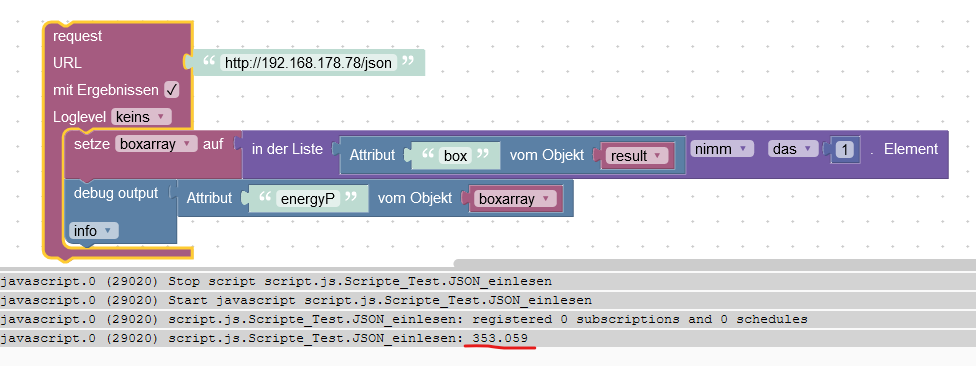Screen dimensions: 976x366
Task: Click the 'Loglevel' label in request block
Action: [80, 117]
